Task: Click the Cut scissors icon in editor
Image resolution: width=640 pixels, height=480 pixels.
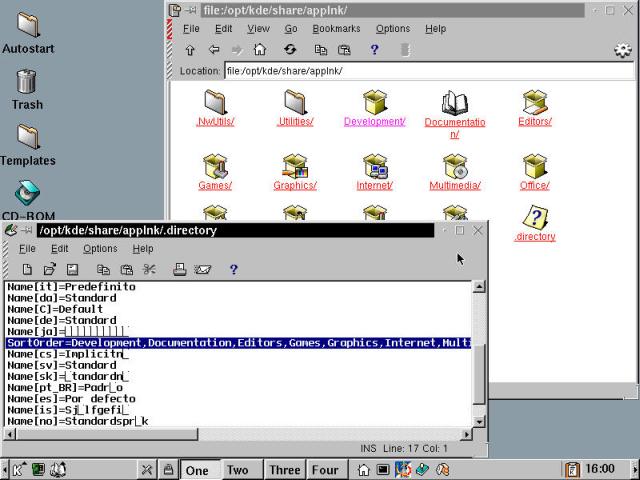Action: (149, 269)
